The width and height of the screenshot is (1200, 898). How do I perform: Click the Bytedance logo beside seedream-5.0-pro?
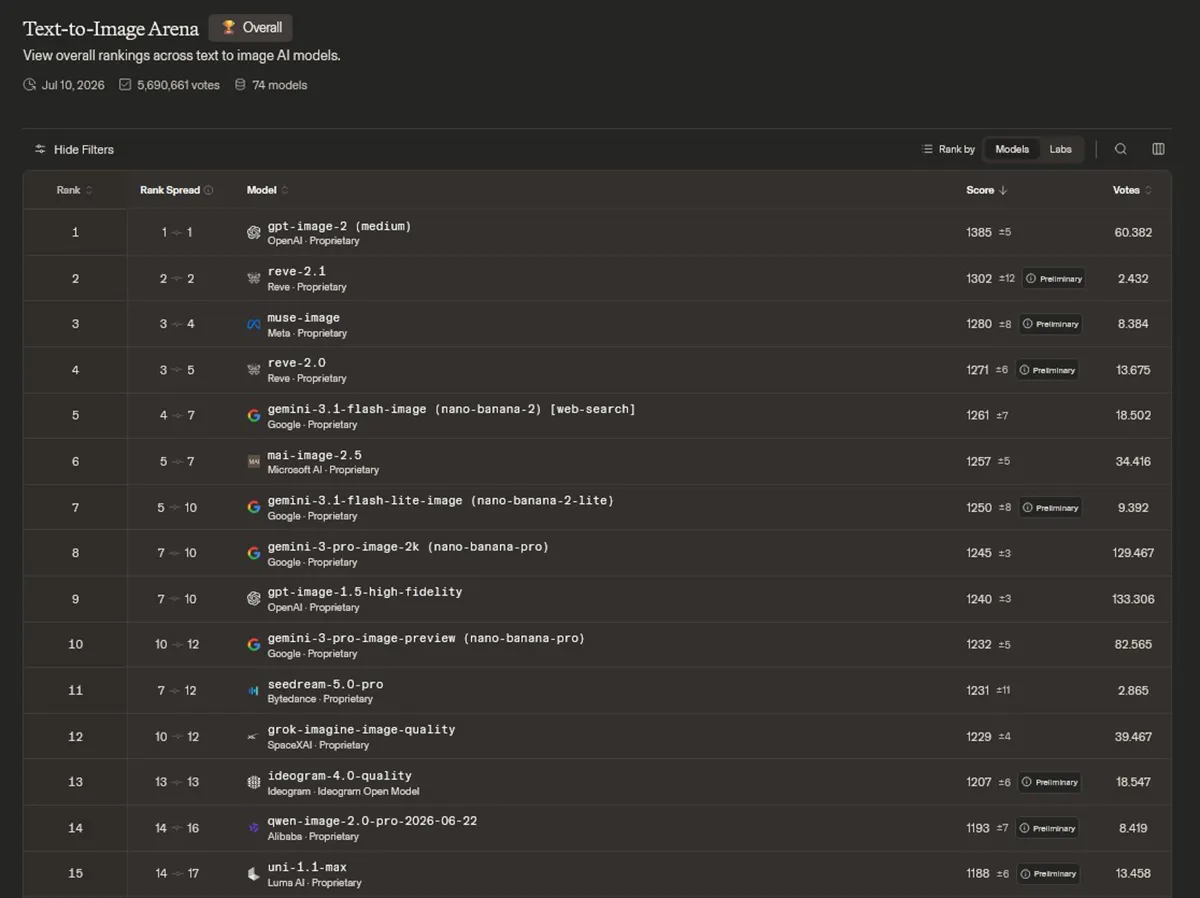click(x=254, y=691)
